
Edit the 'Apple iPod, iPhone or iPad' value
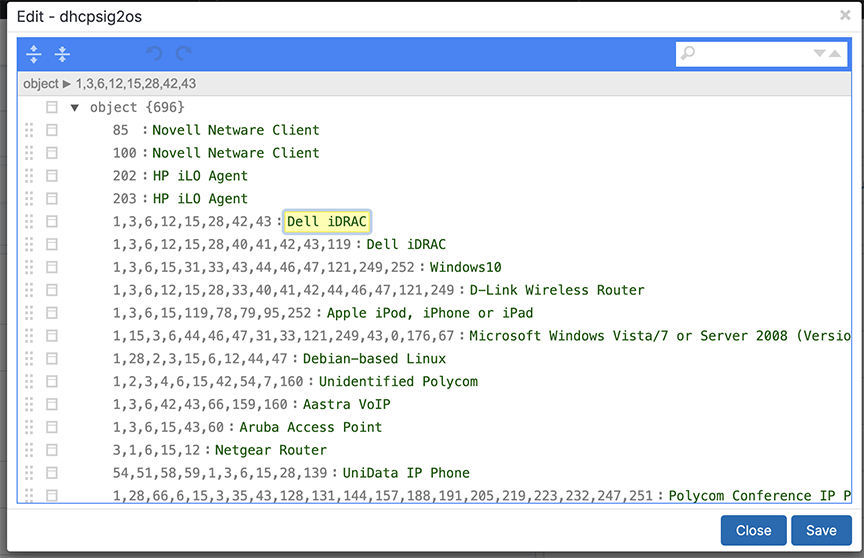(x=430, y=313)
